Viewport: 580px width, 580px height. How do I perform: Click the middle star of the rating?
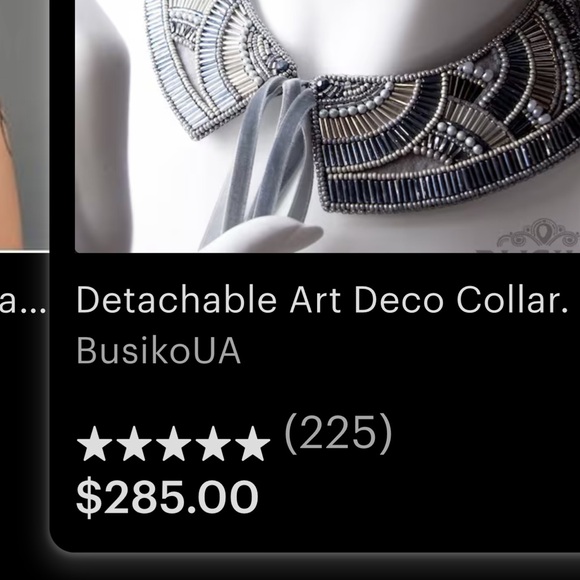click(173, 444)
